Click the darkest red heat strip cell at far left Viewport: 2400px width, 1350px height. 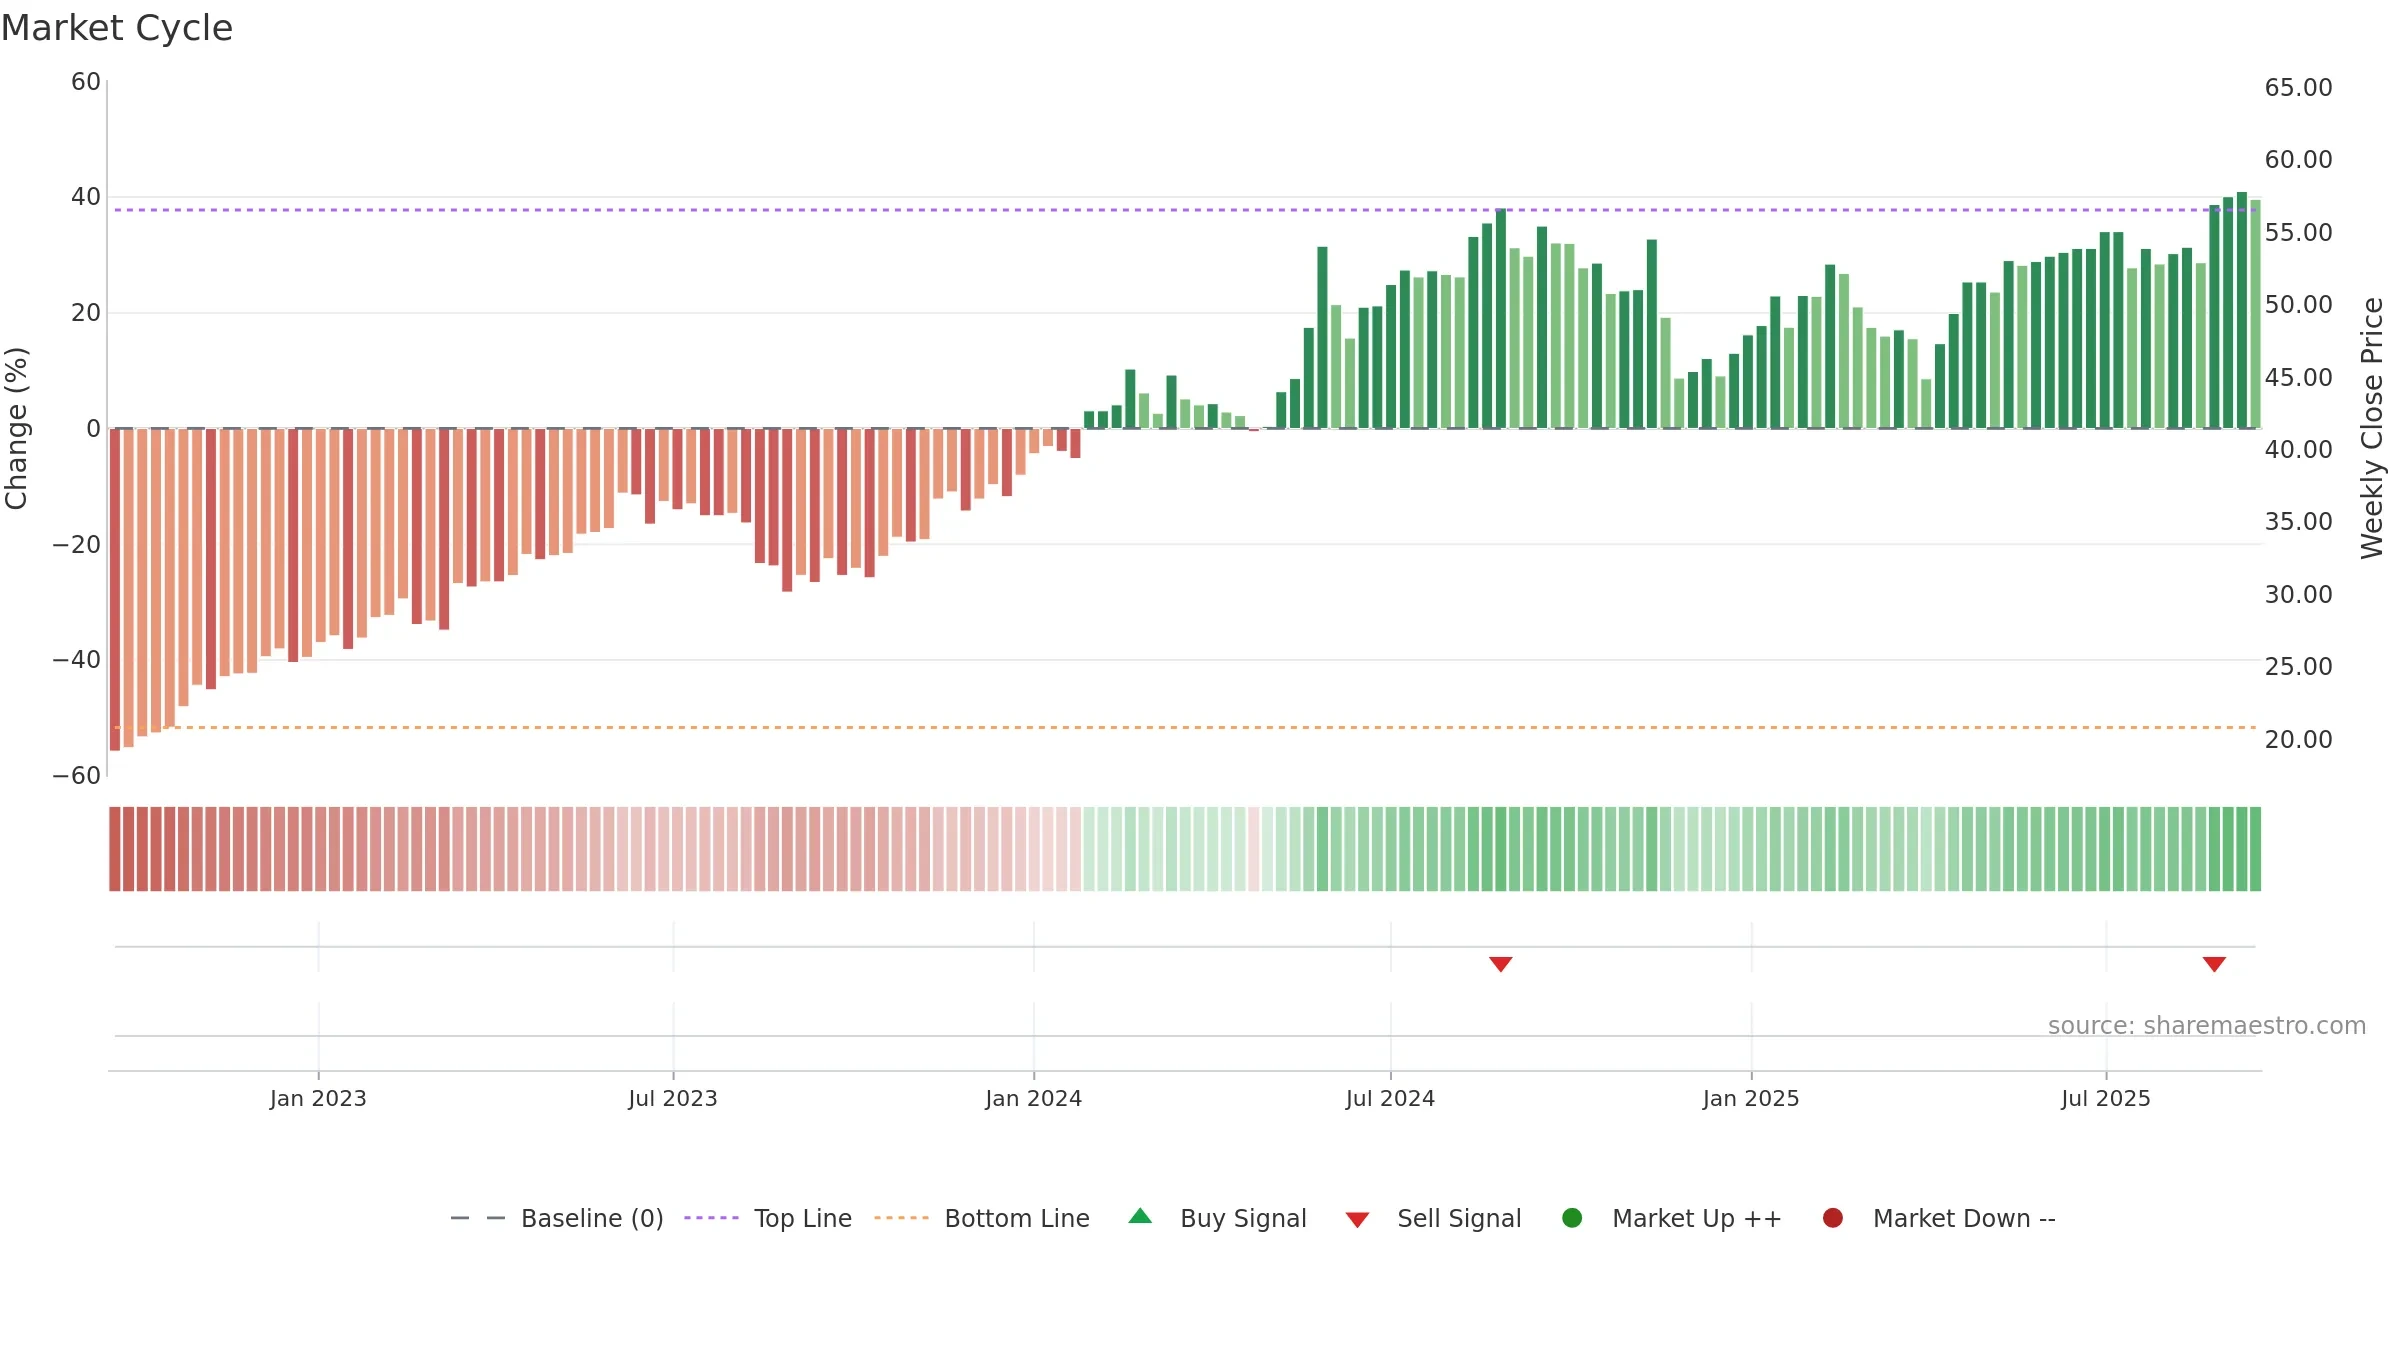pyautogui.click(x=115, y=849)
